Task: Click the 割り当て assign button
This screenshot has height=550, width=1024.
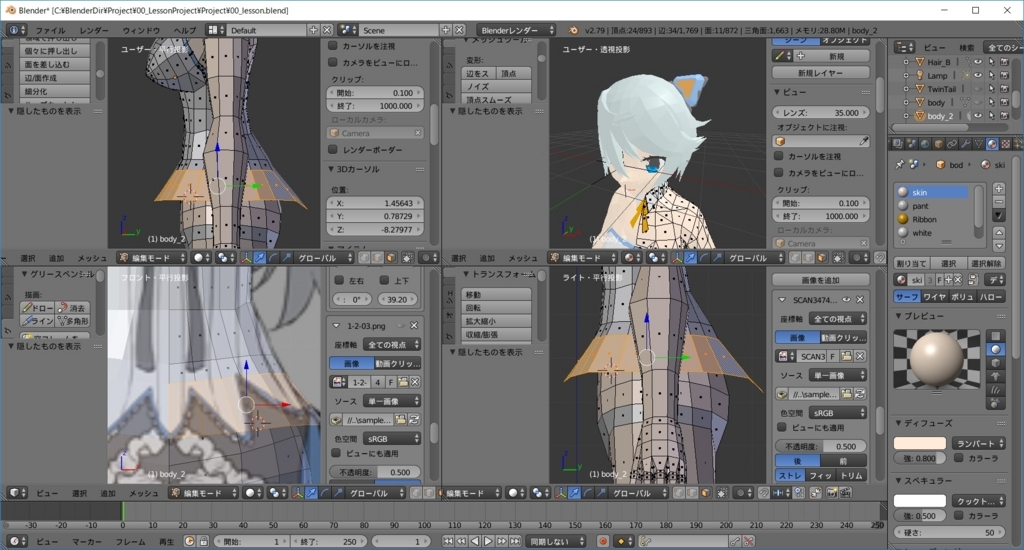Action: pos(911,263)
